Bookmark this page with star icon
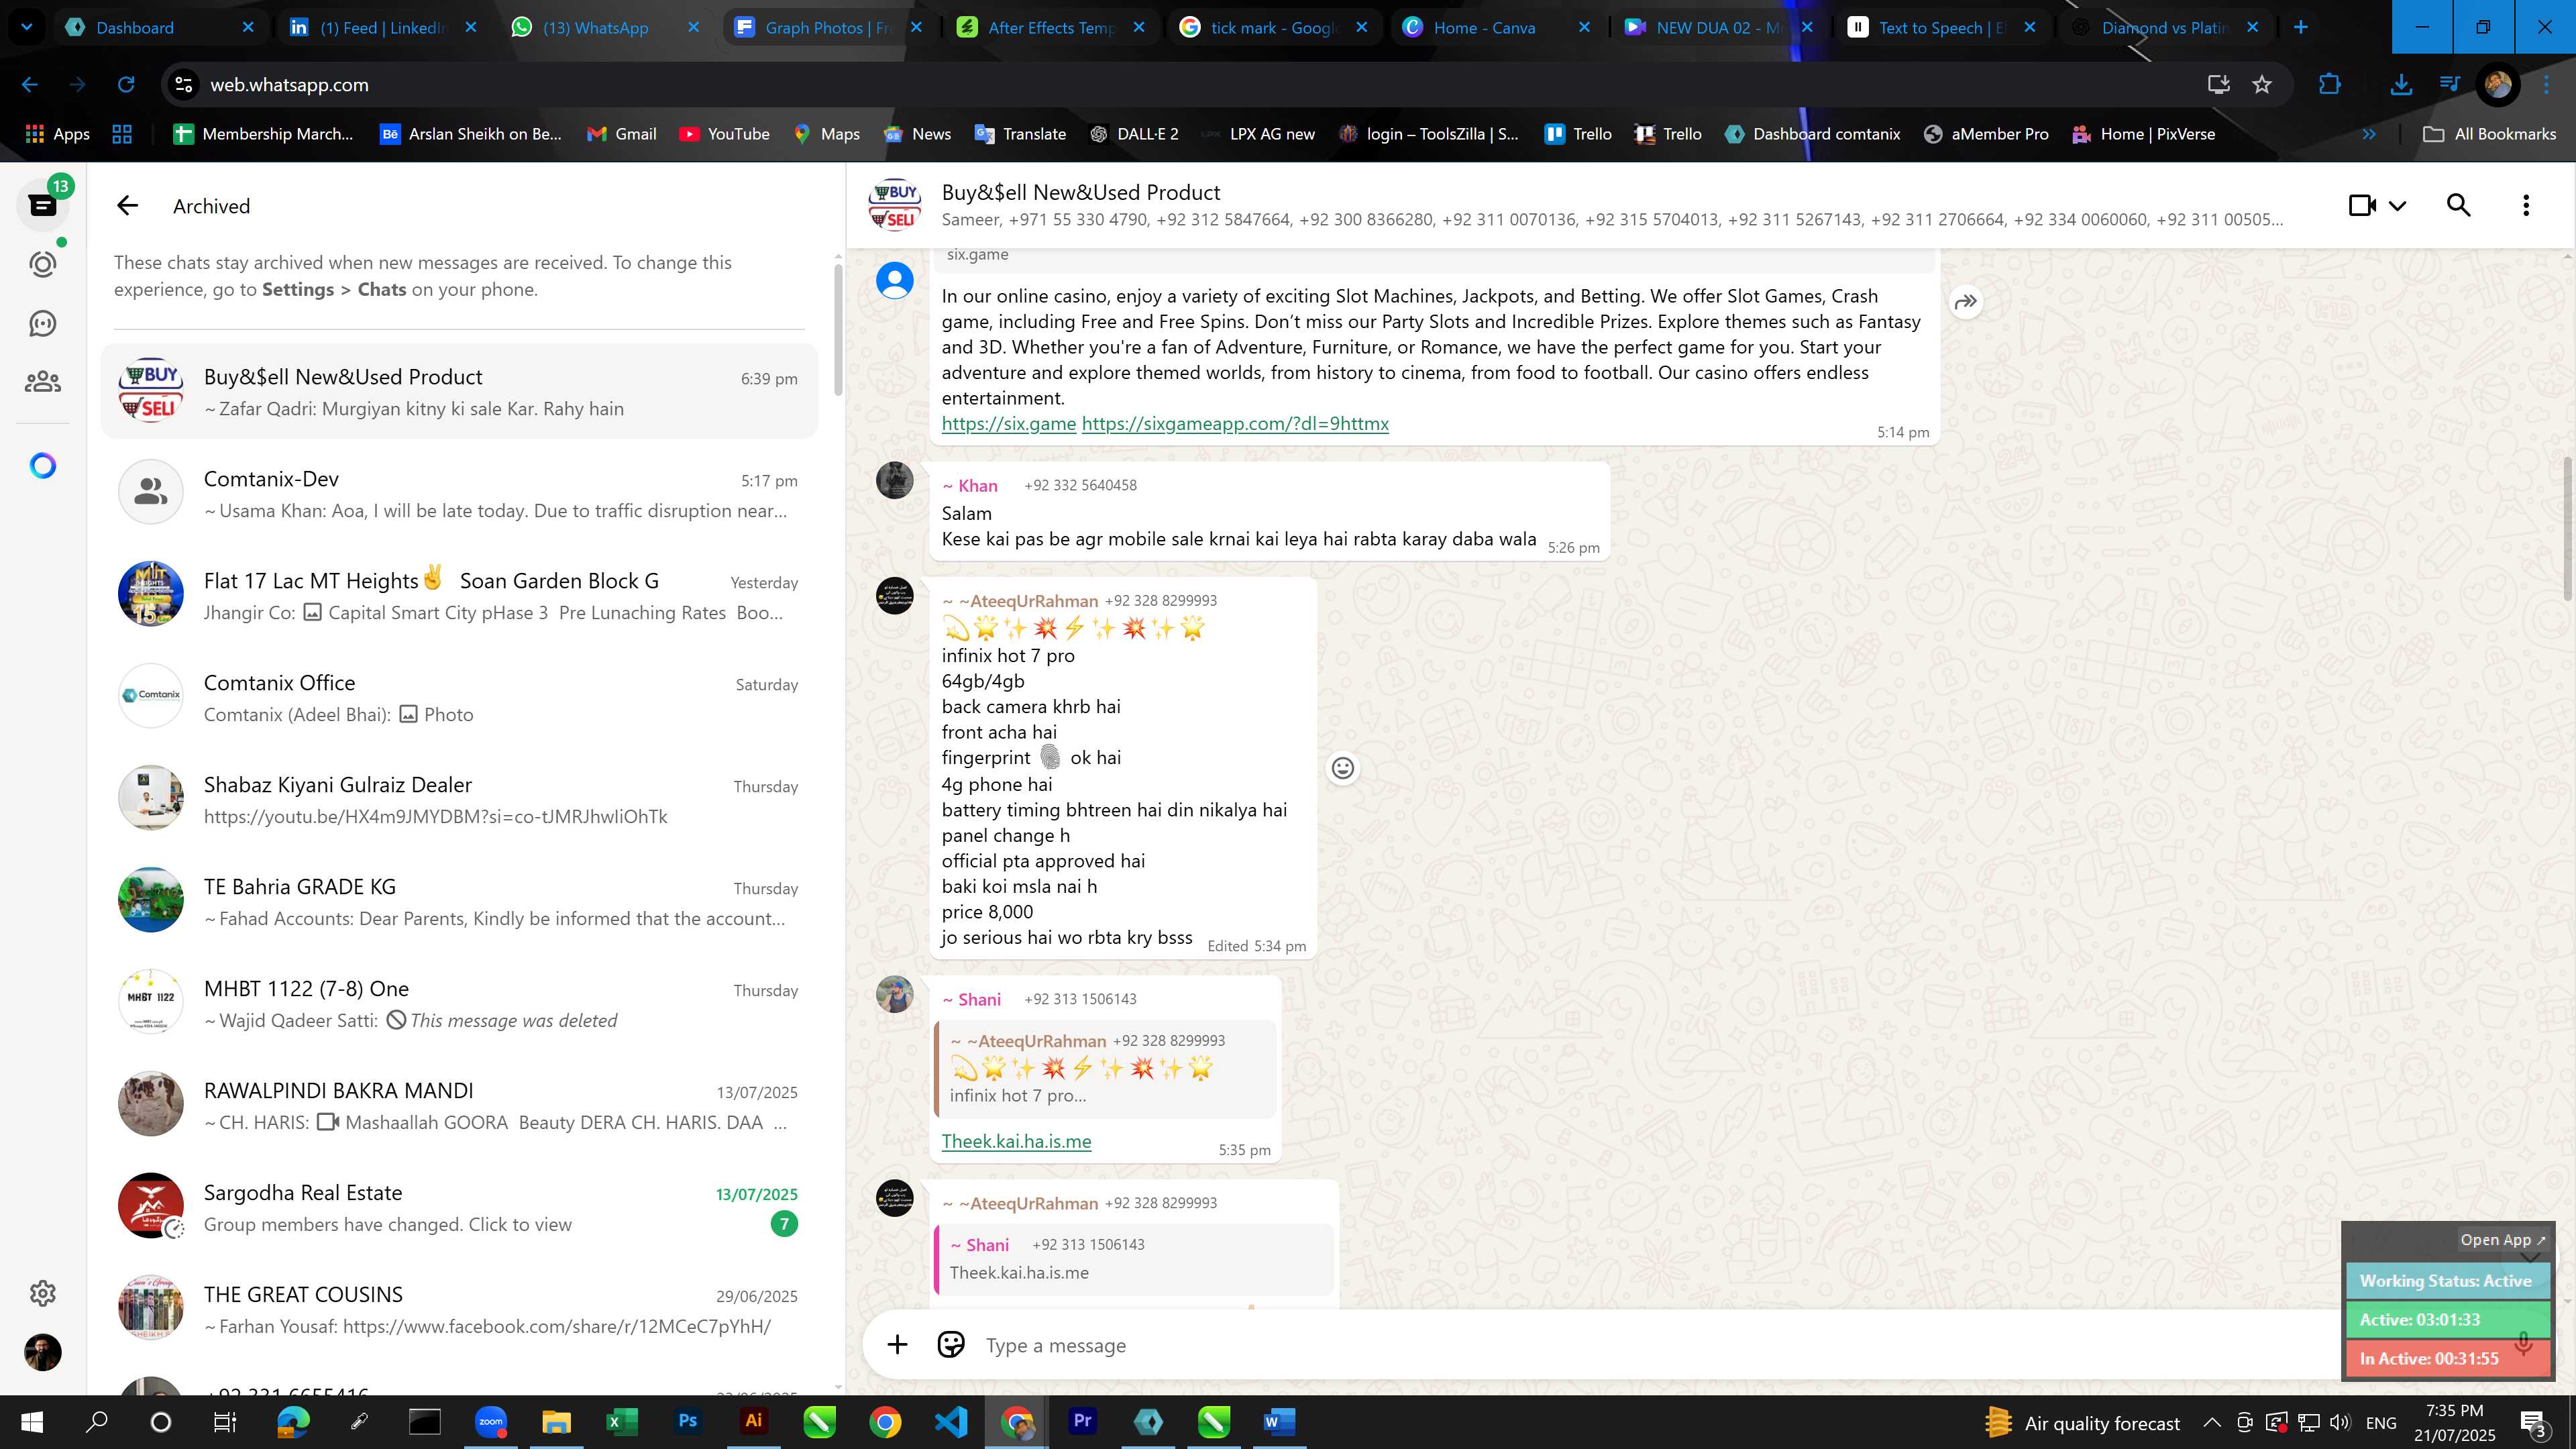Screen dimensions: 2576x1449 [x=2262, y=85]
